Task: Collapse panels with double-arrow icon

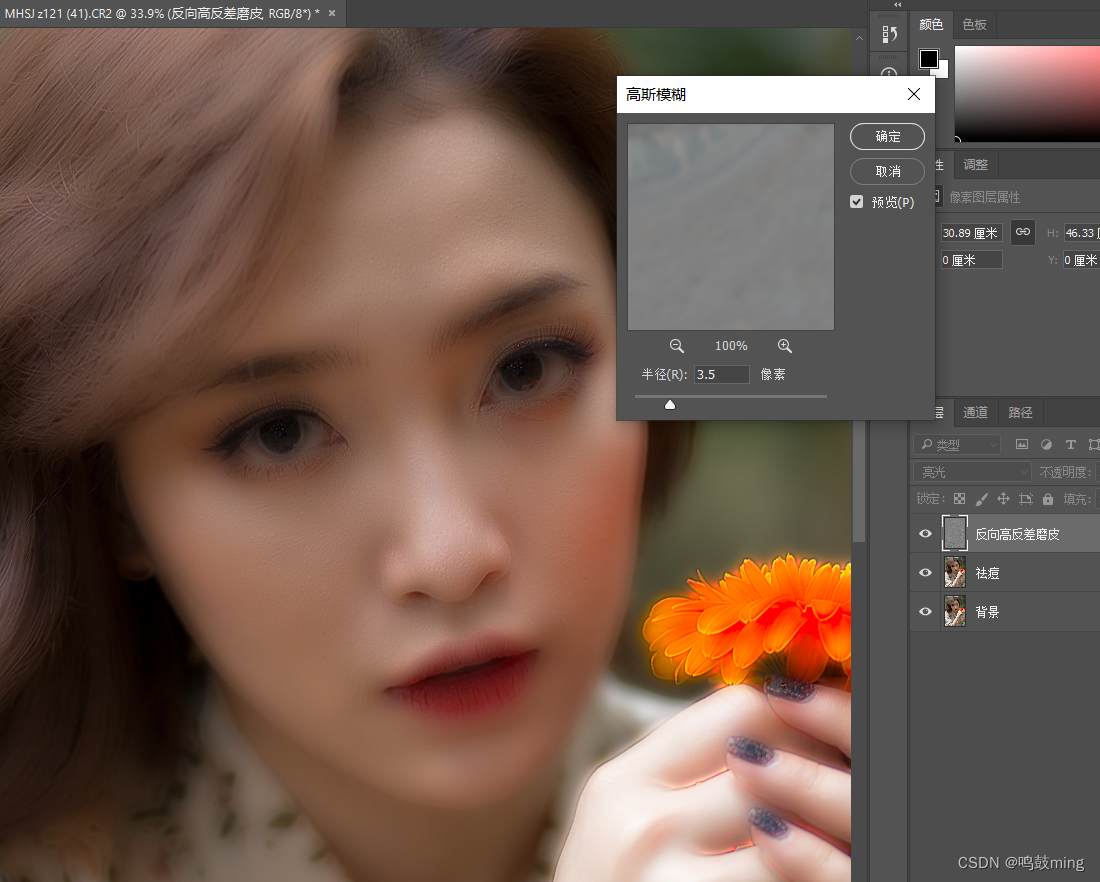Action: pyautogui.click(x=897, y=4)
